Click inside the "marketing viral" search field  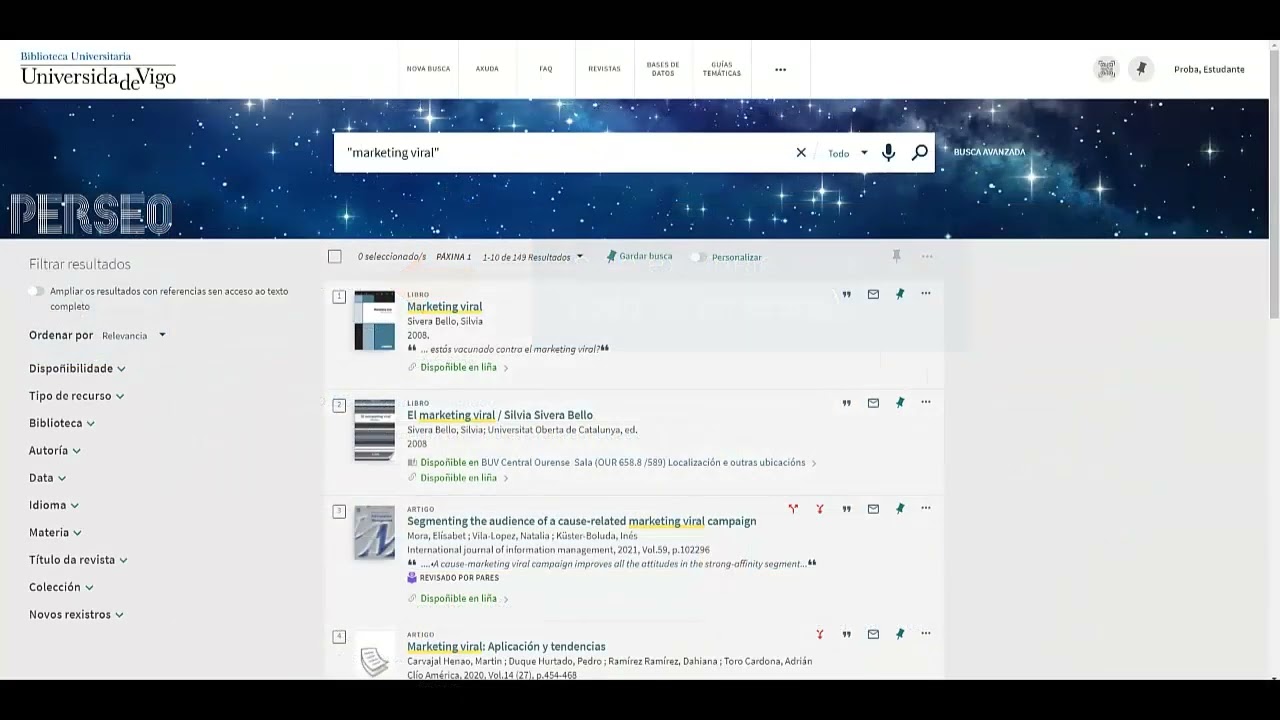coord(565,153)
